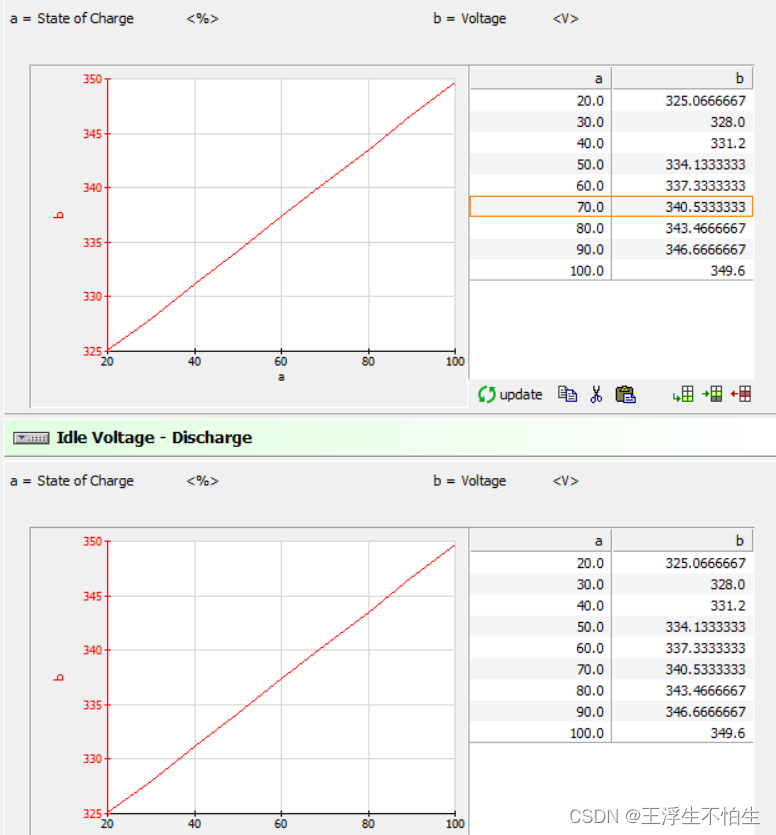The height and width of the screenshot is (835, 776).
Task: Append a row using green down-arrow grid icon
Action: click(x=683, y=394)
